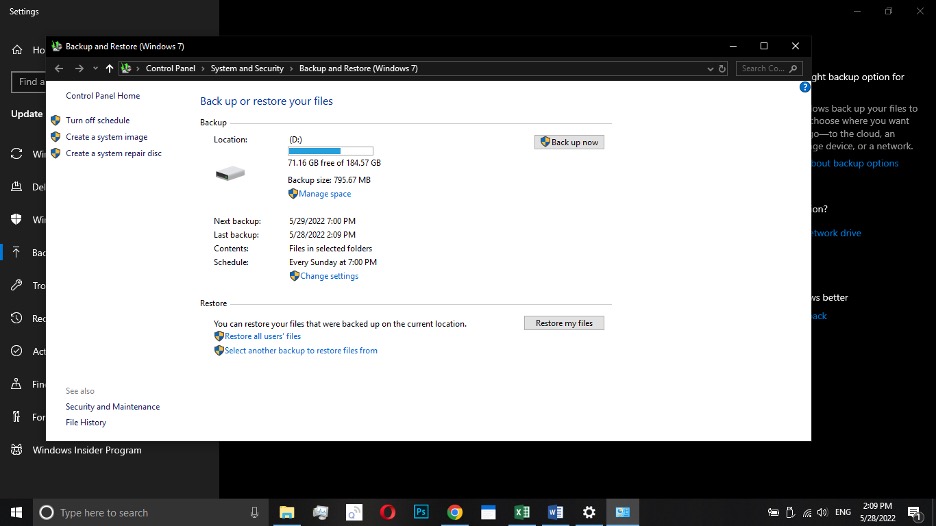
Task: Click the Forward navigation arrow
Action: (79, 69)
